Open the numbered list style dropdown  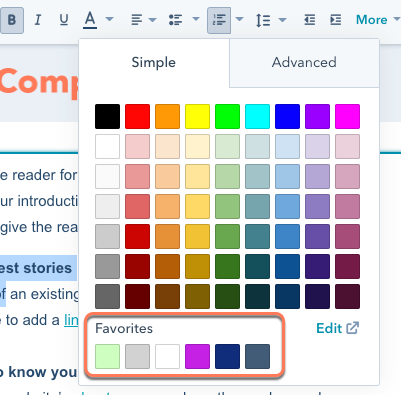(x=239, y=19)
